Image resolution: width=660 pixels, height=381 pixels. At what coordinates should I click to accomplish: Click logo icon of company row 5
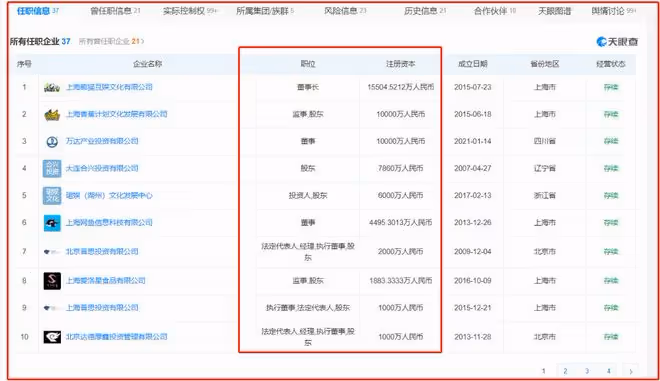[52, 196]
